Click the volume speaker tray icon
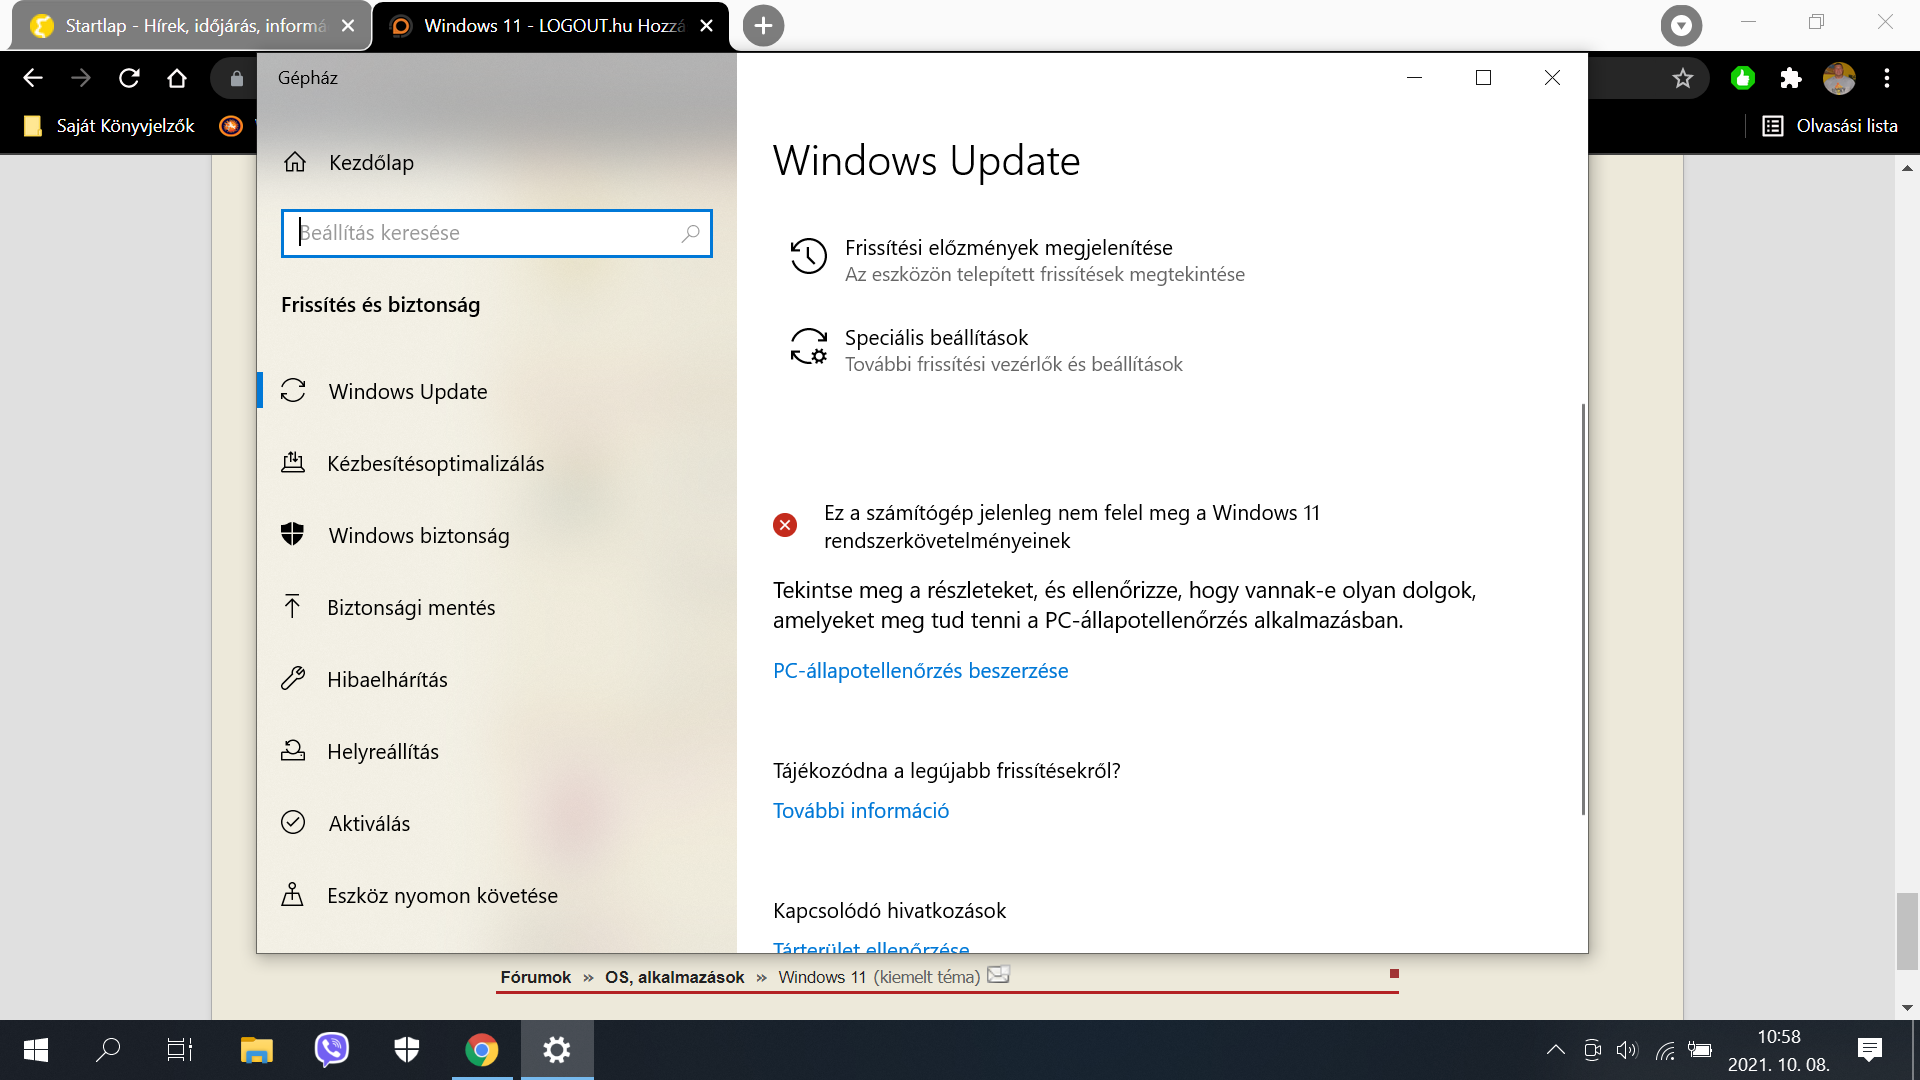This screenshot has height=1080, width=1920. 1627,1050
